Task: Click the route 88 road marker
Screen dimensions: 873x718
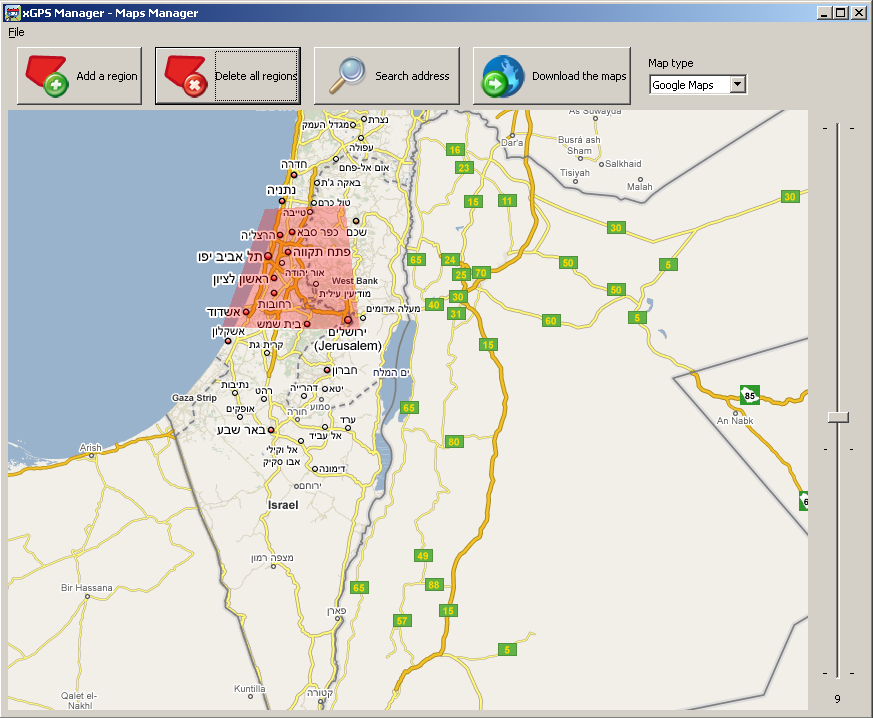Action: pyautogui.click(x=434, y=584)
